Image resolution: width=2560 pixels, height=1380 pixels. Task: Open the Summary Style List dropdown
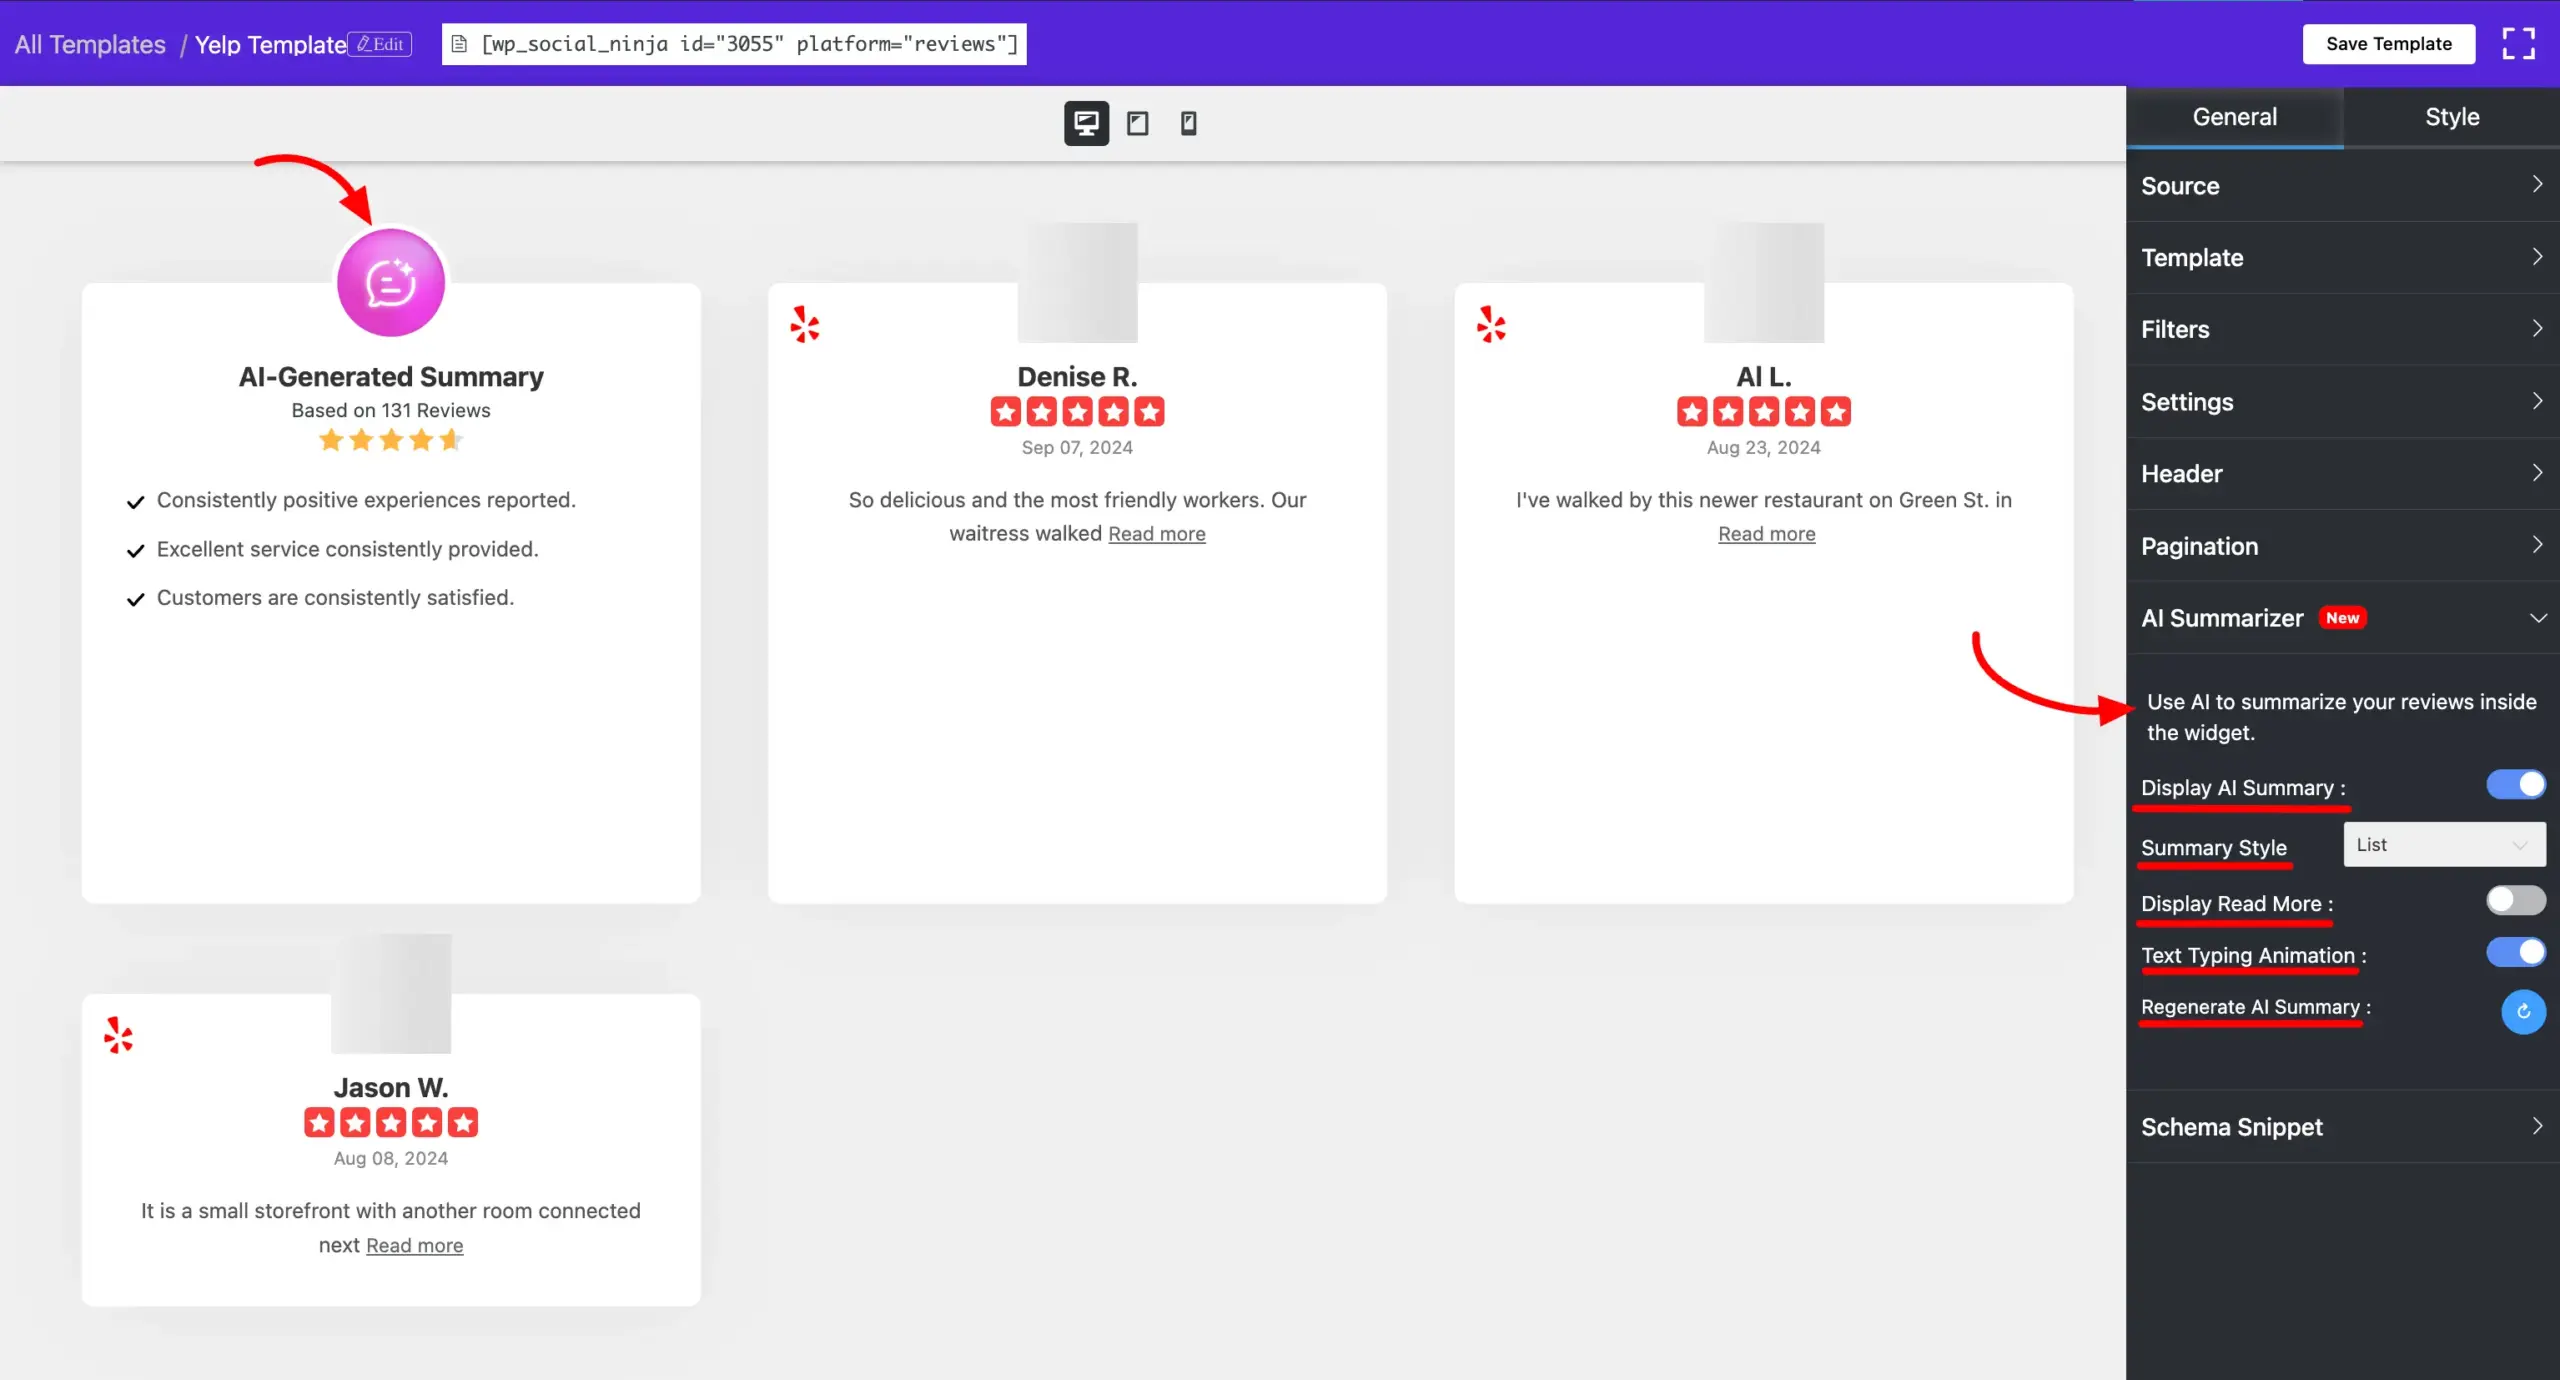click(2443, 845)
